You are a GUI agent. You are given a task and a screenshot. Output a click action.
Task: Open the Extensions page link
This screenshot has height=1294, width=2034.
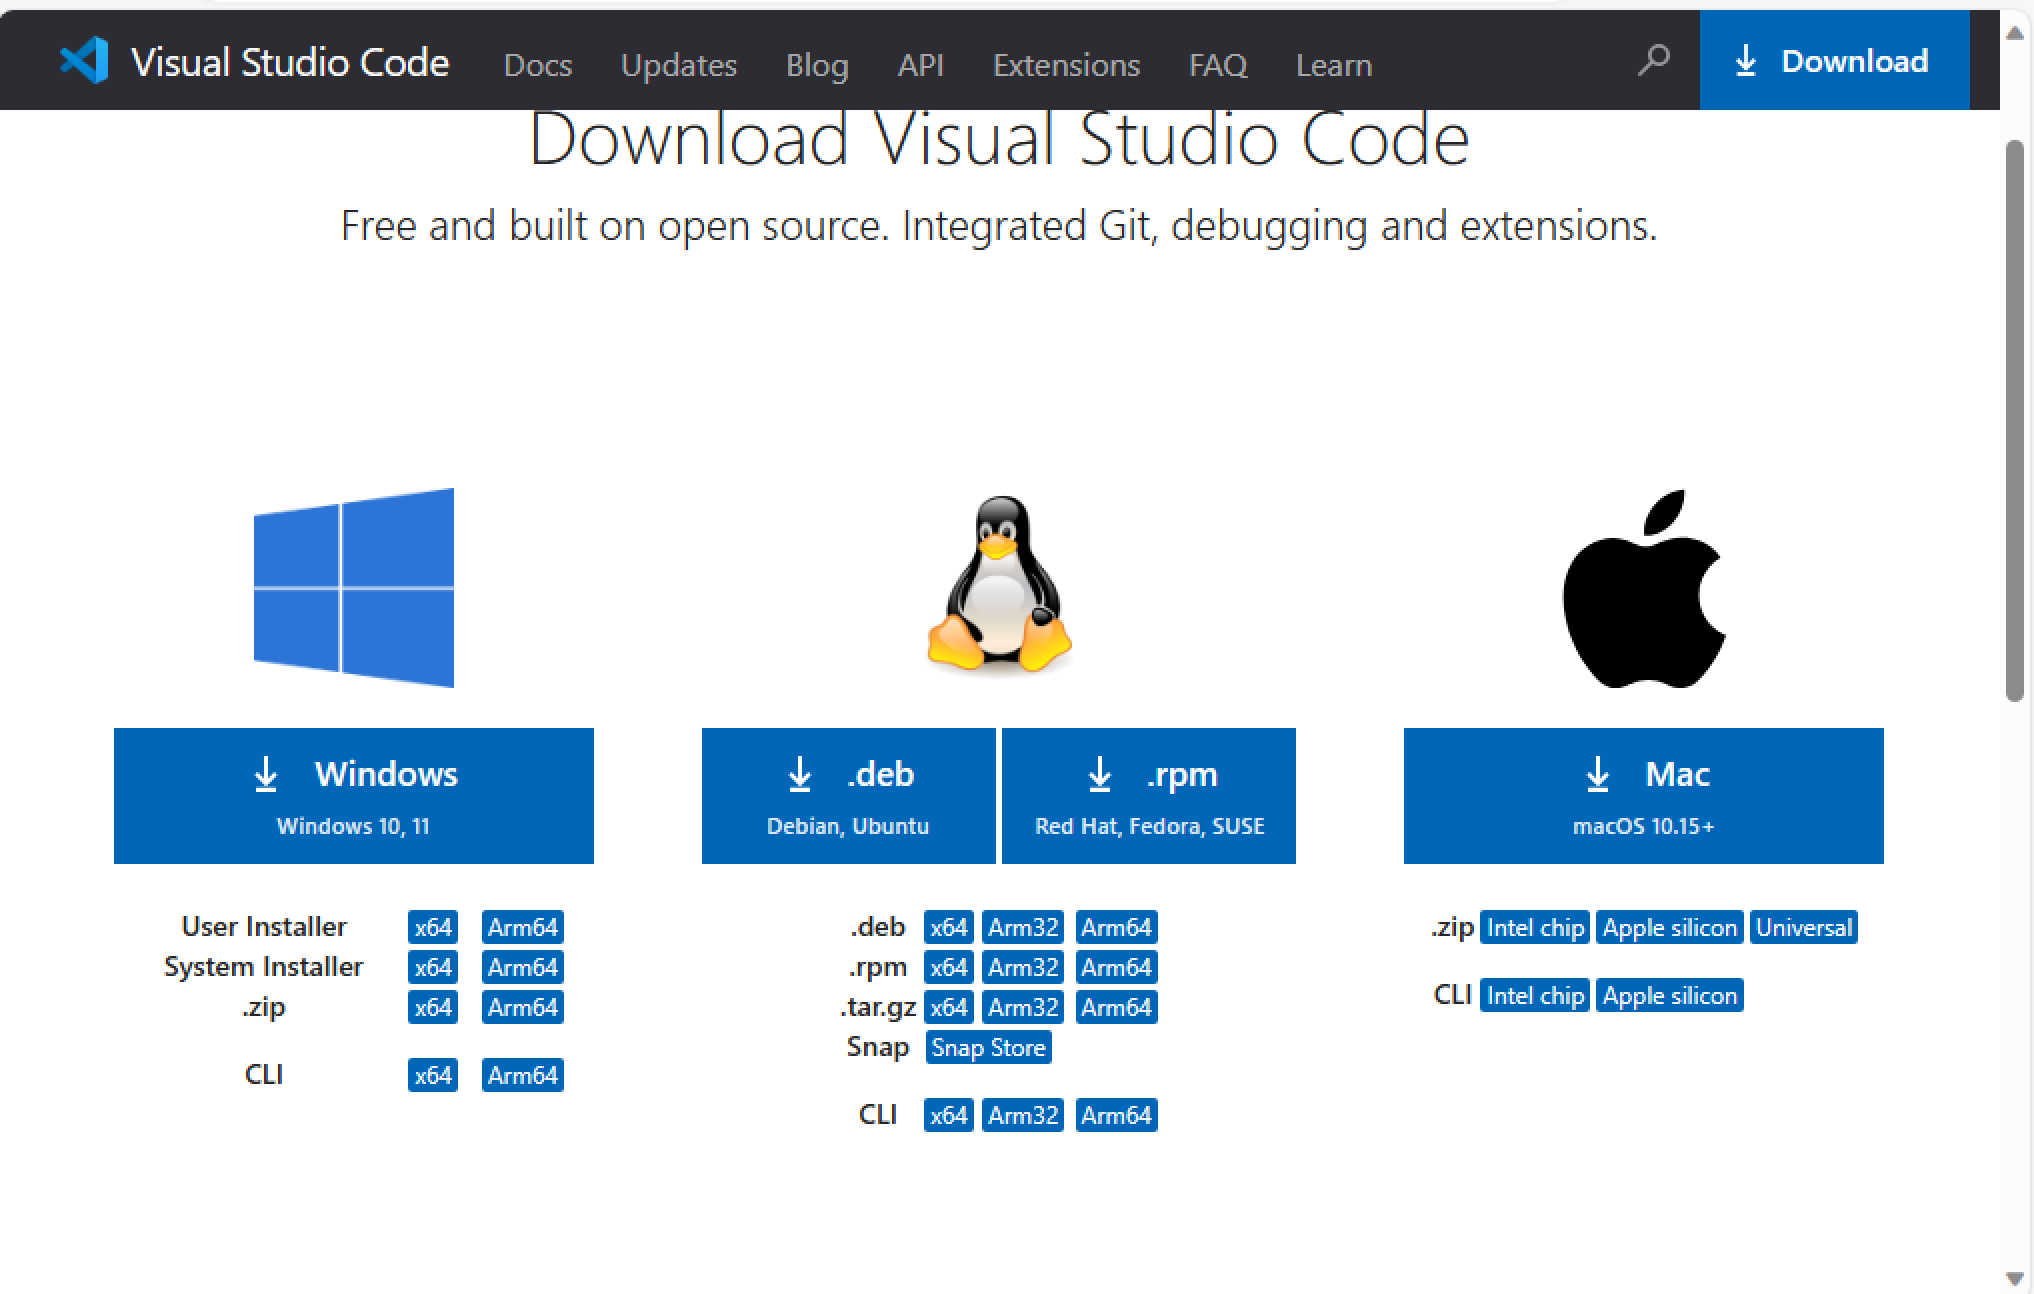point(1066,65)
